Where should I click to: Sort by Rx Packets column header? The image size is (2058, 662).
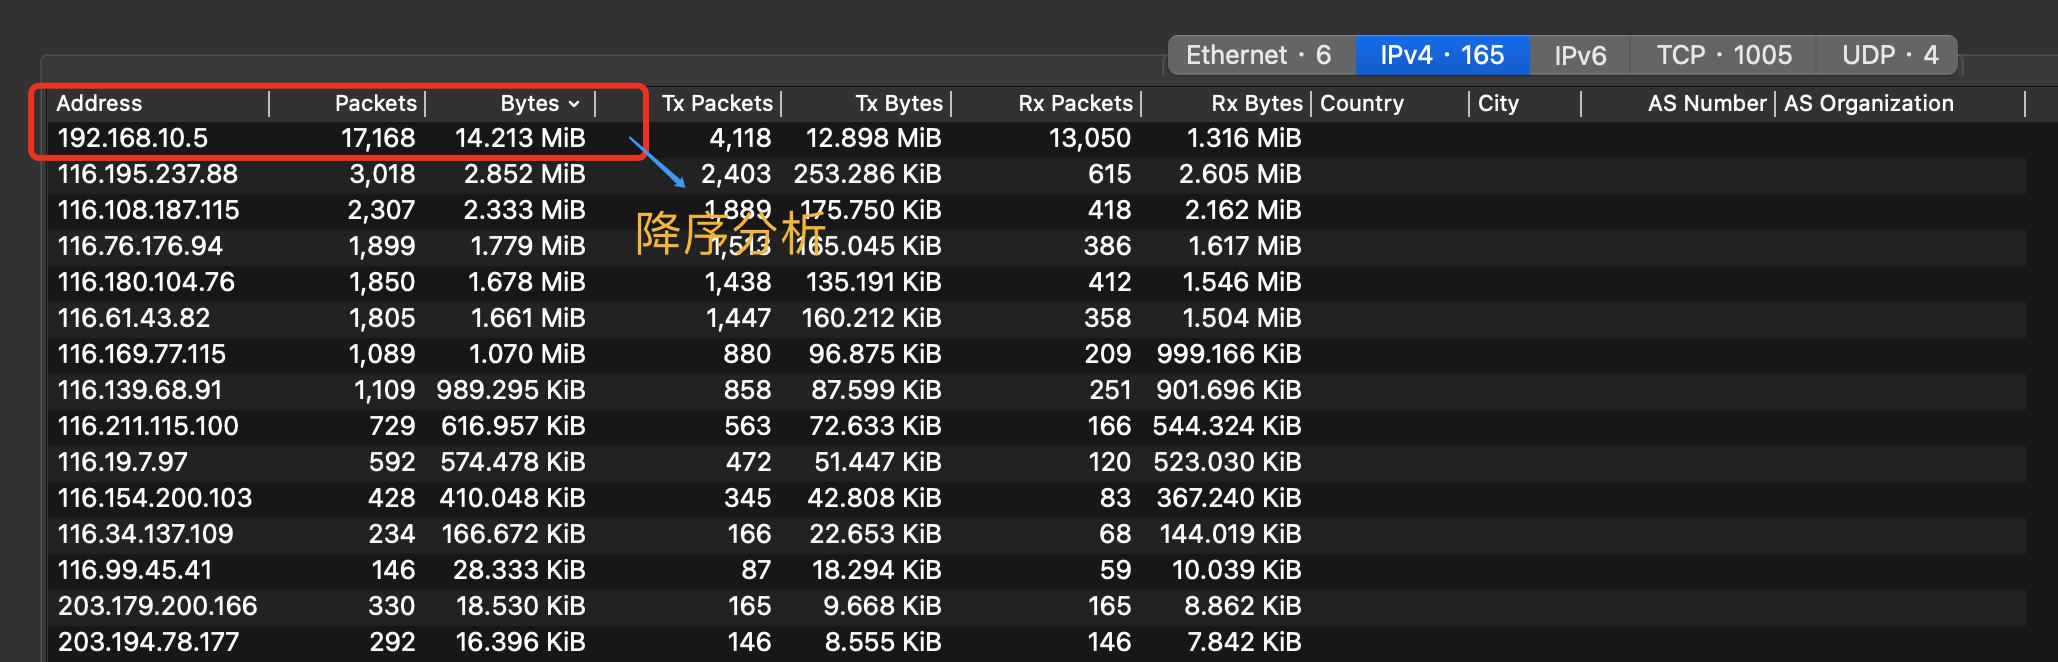1075,103
